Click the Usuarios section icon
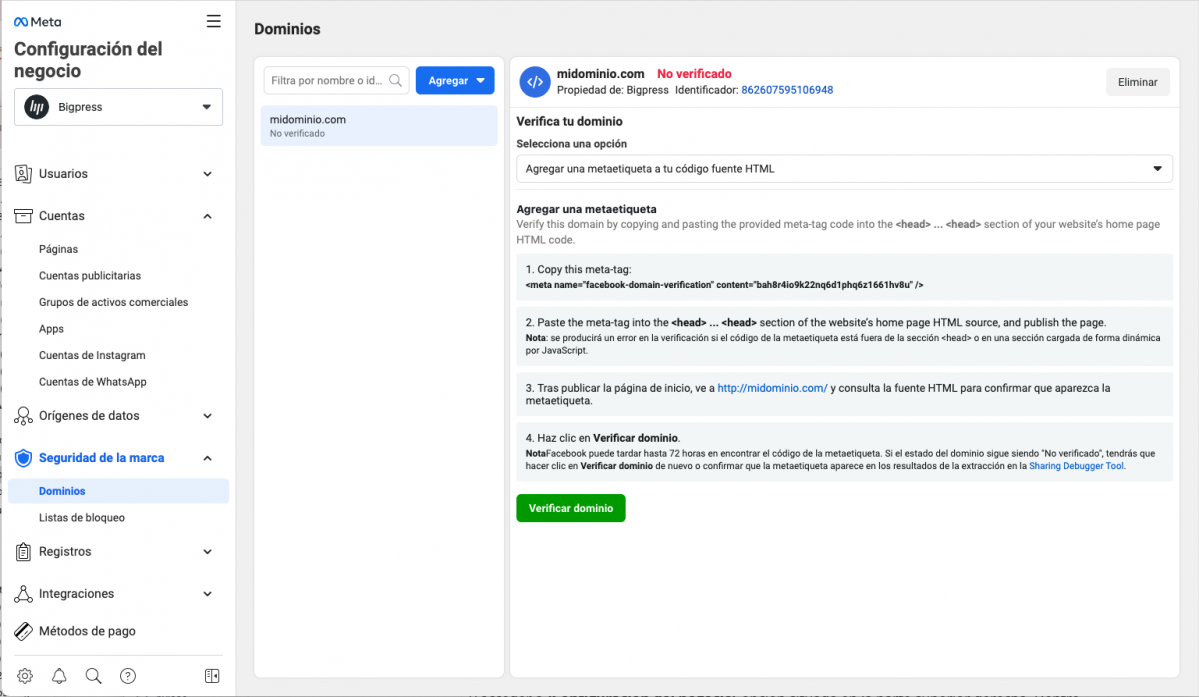 coord(23,174)
